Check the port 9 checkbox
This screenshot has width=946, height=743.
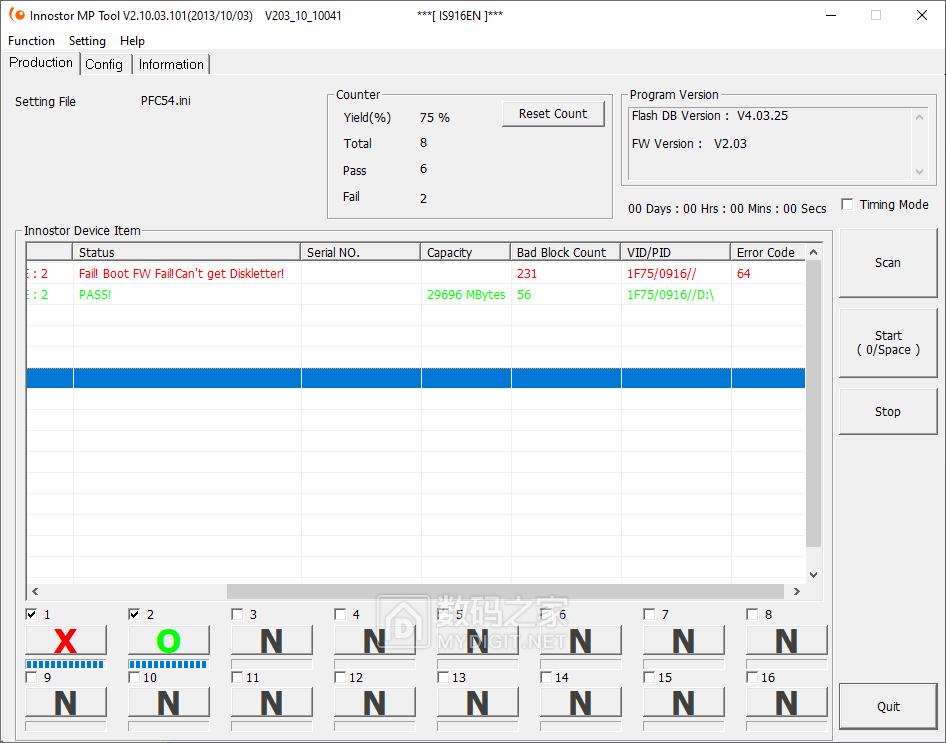tap(31, 677)
